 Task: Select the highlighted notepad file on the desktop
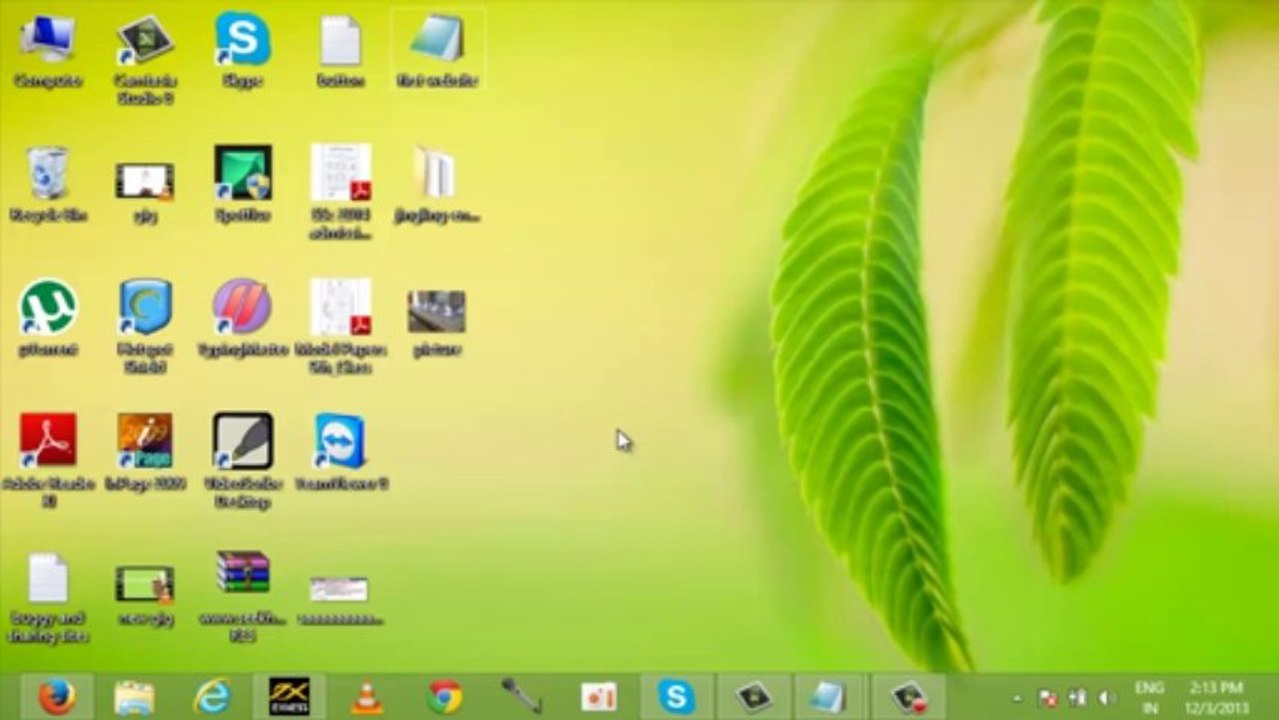click(x=437, y=51)
